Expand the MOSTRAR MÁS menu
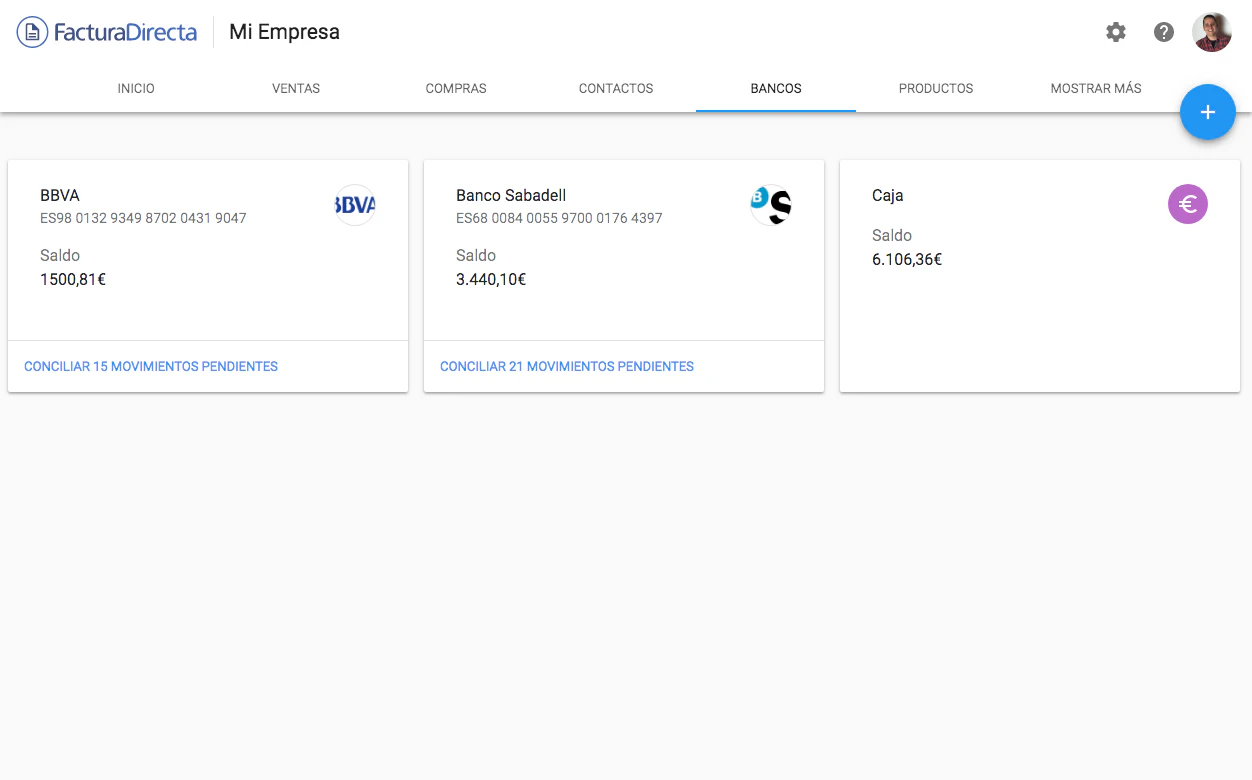Screen dimensions: 1252x780 1096,88
